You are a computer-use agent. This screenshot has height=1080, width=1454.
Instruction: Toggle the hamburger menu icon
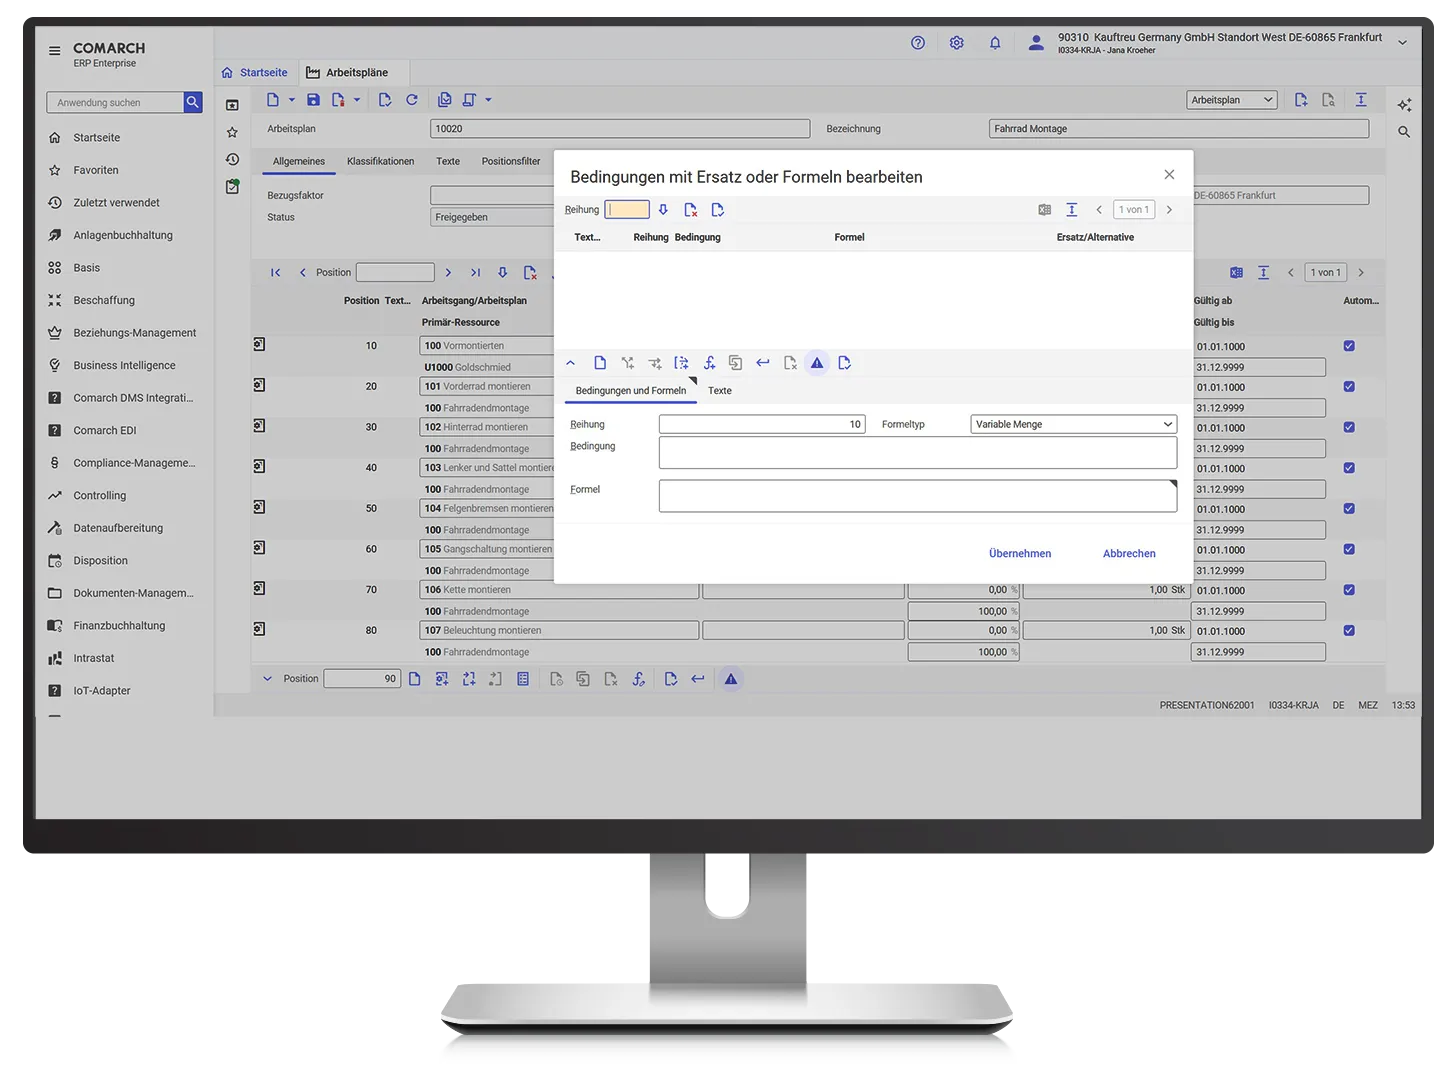(x=54, y=50)
